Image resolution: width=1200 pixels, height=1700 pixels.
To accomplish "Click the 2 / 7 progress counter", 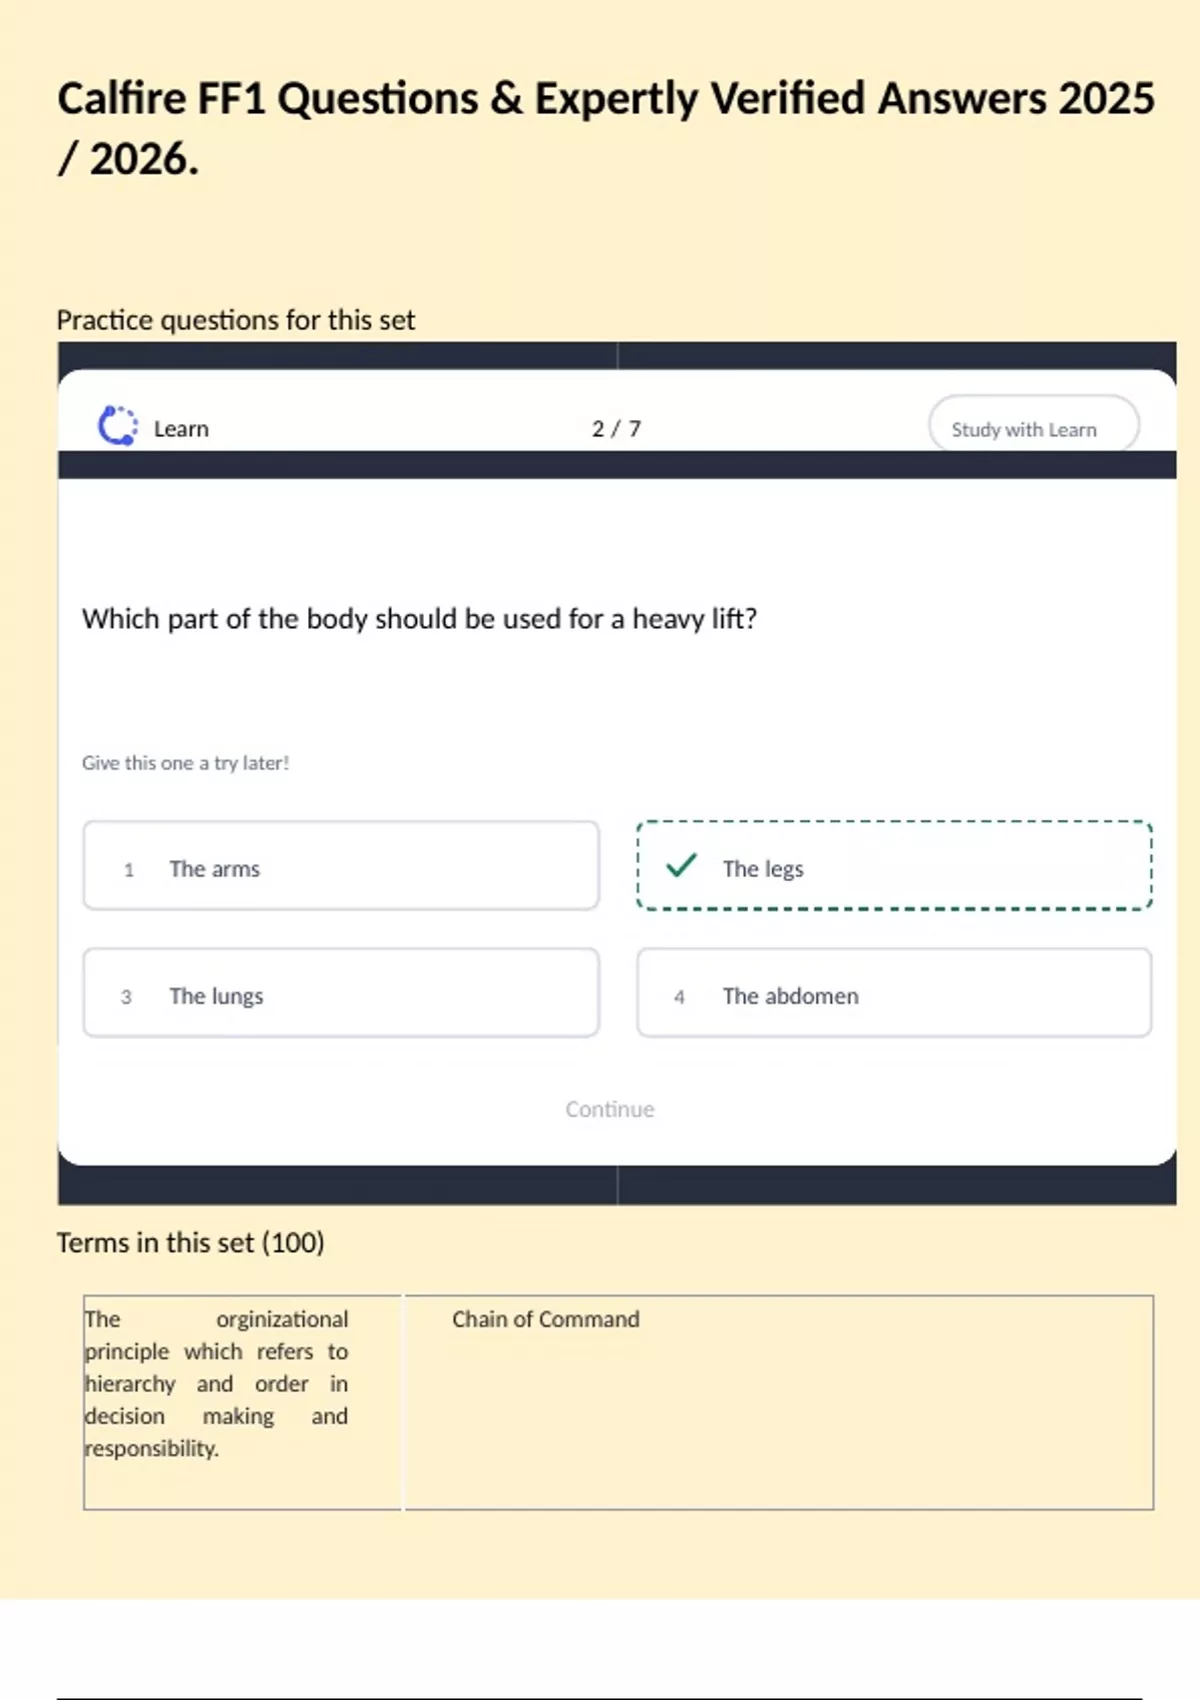I will 616,429.
